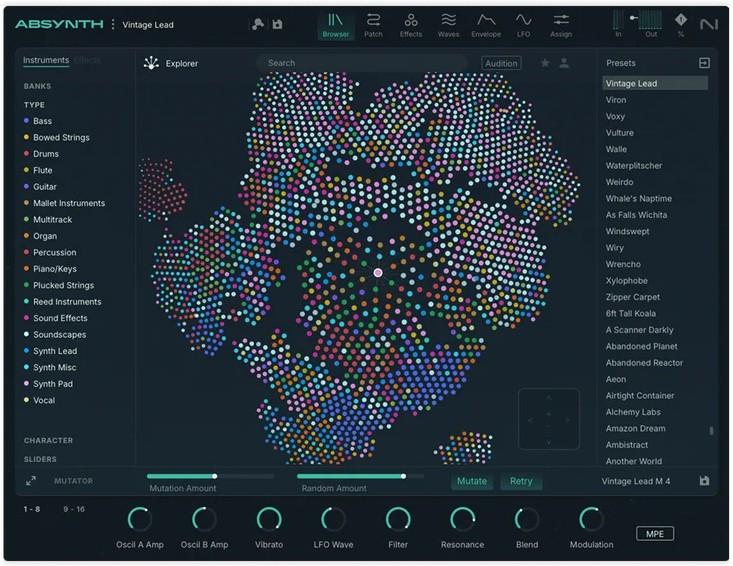Click the Vibrato knob
Viewport: 733px width, 566px height.
click(x=269, y=519)
